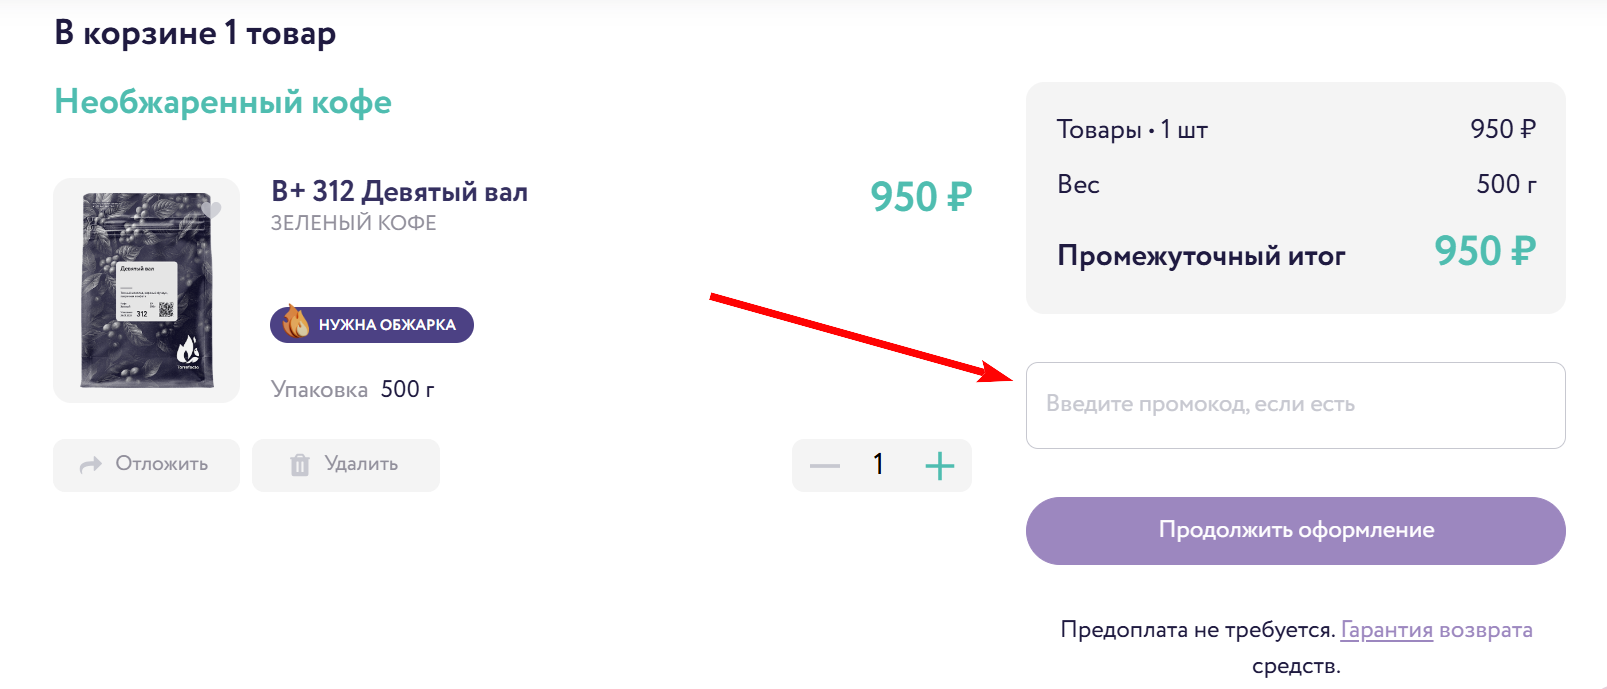
Task: Click the heart favorite icon on product image
Action: pos(211,210)
